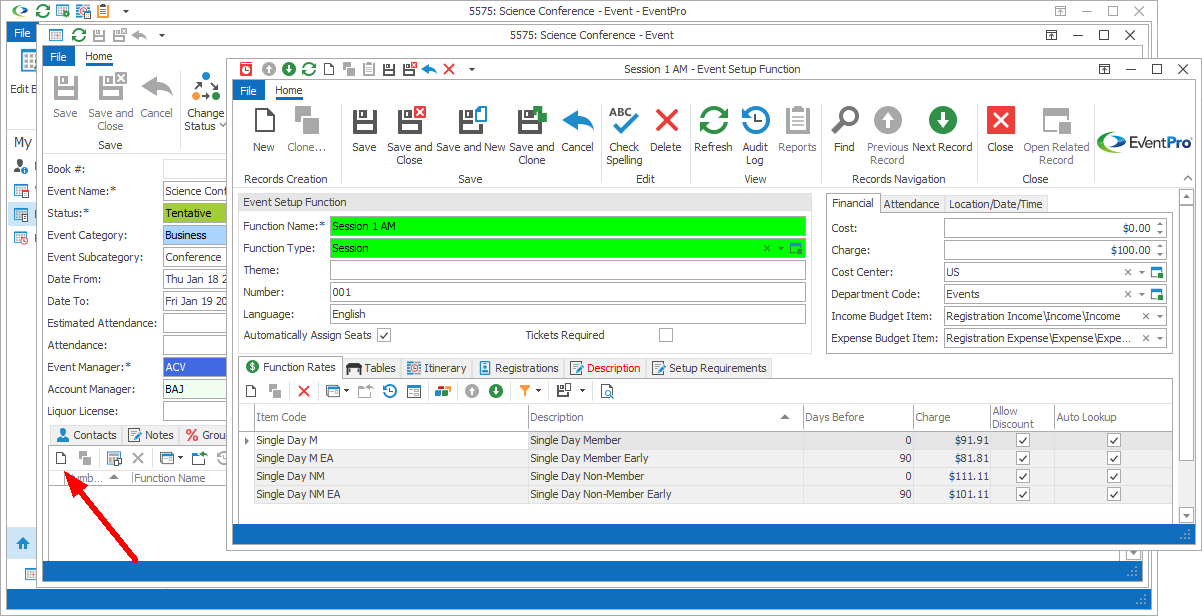
Task: Toggle Auto Lookup for Single Day M
Action: [x=1114, y=440]
